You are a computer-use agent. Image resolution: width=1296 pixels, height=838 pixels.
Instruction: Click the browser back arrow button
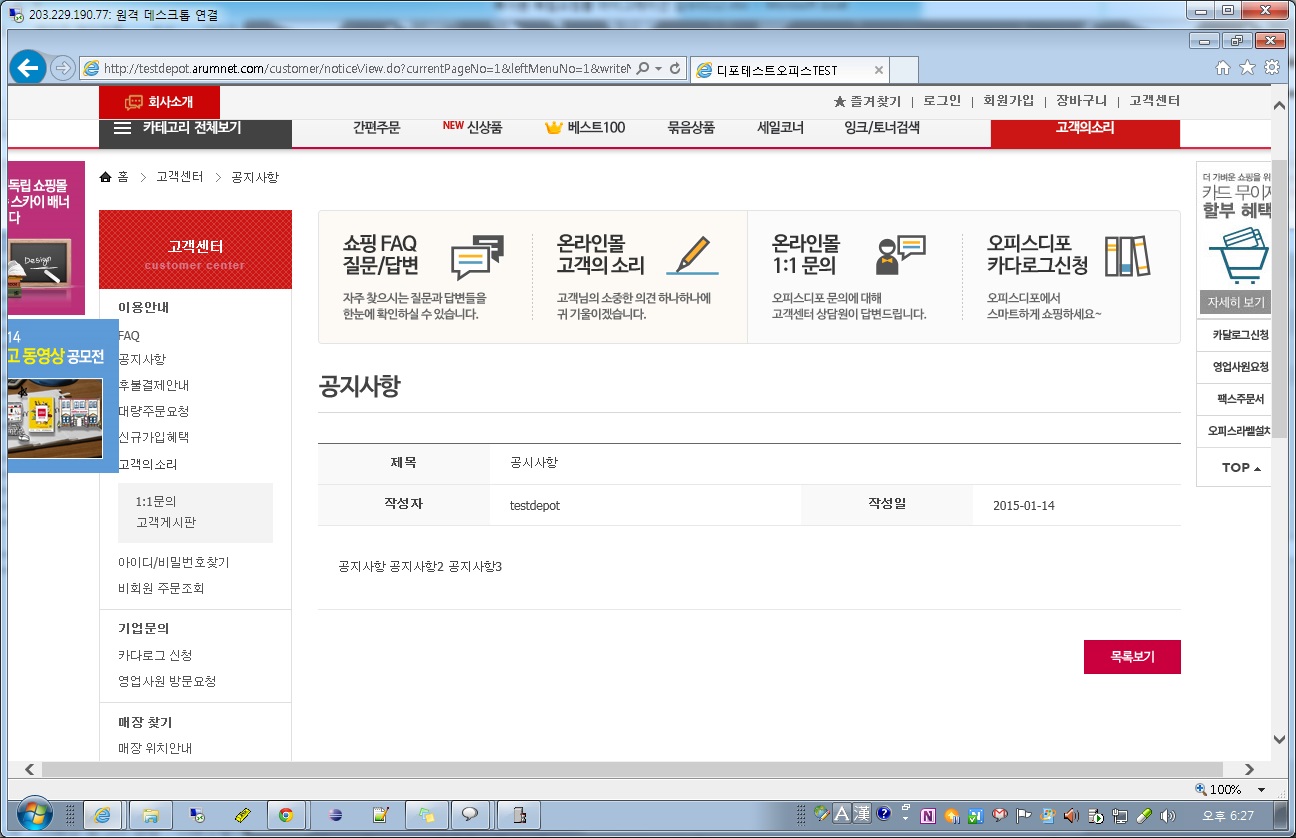click(x=28, y=68)
